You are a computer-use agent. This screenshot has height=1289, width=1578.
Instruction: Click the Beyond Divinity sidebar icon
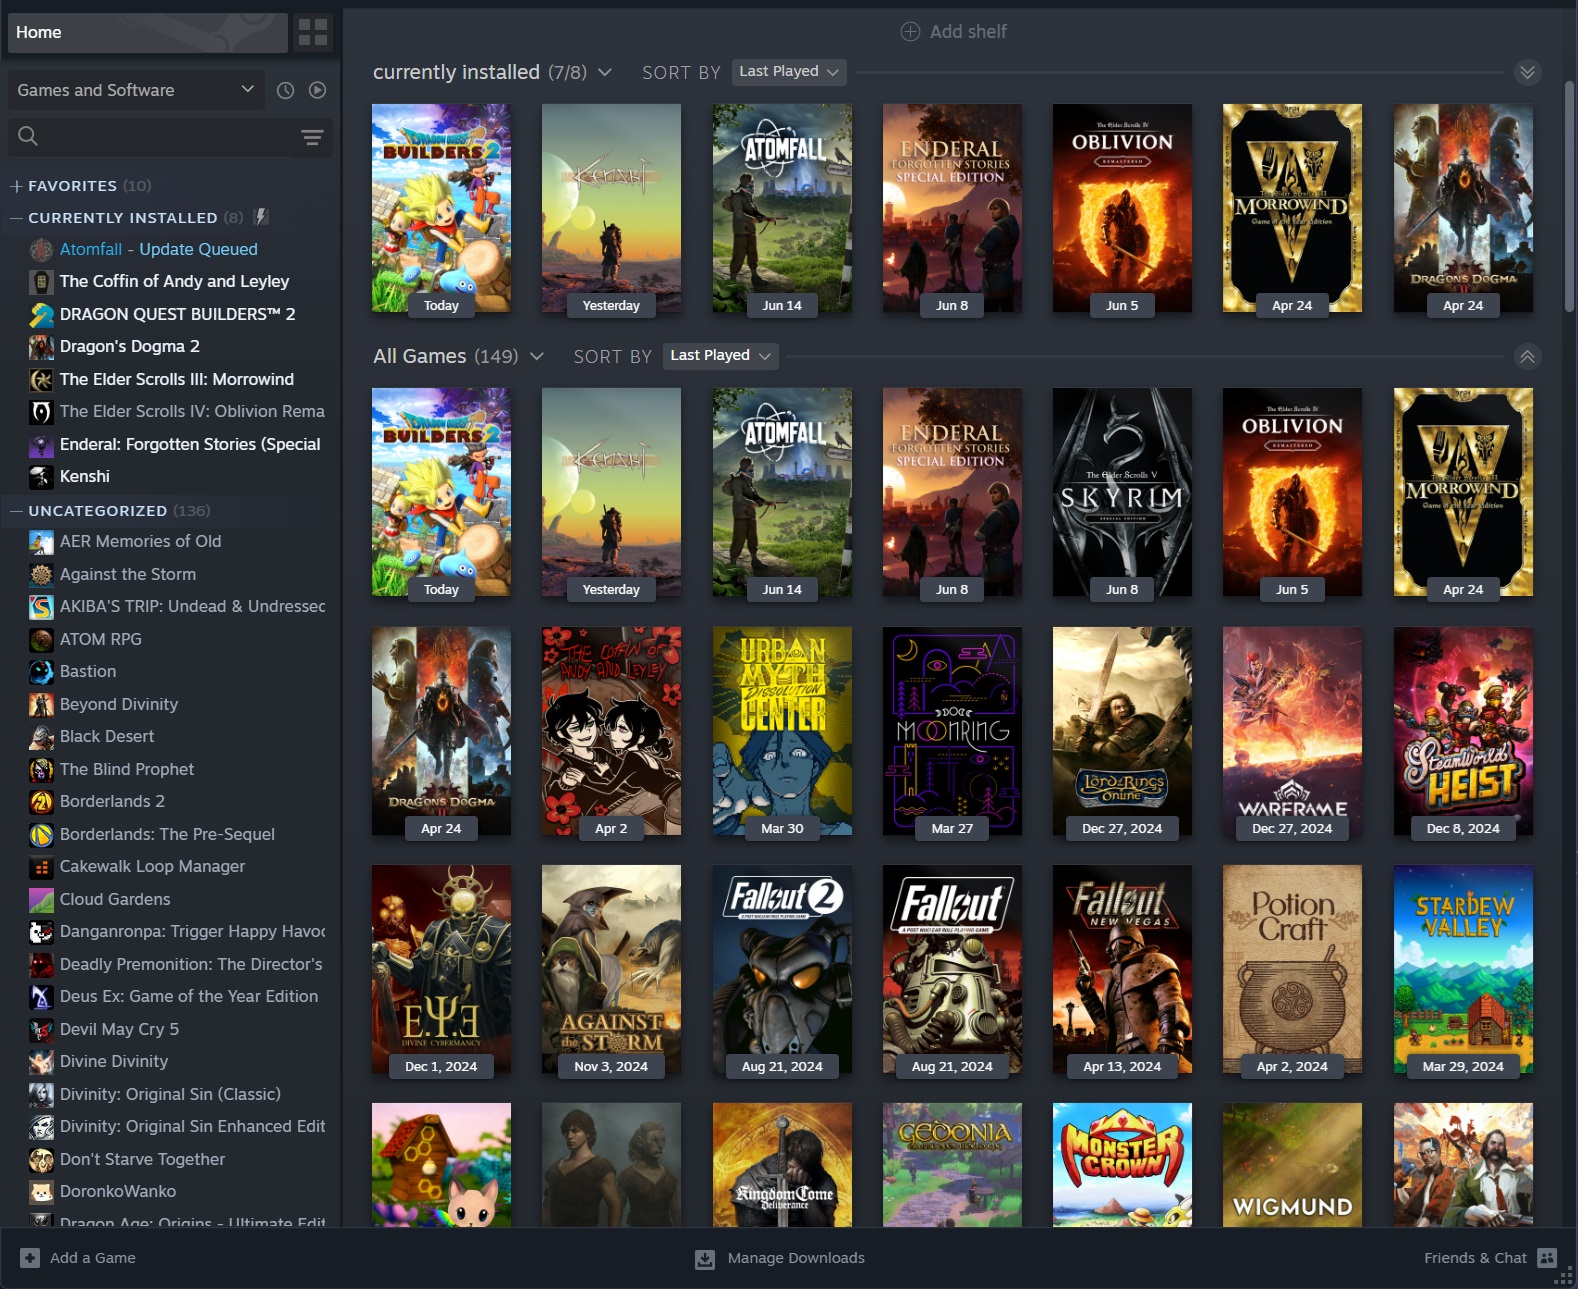(41, 704)
